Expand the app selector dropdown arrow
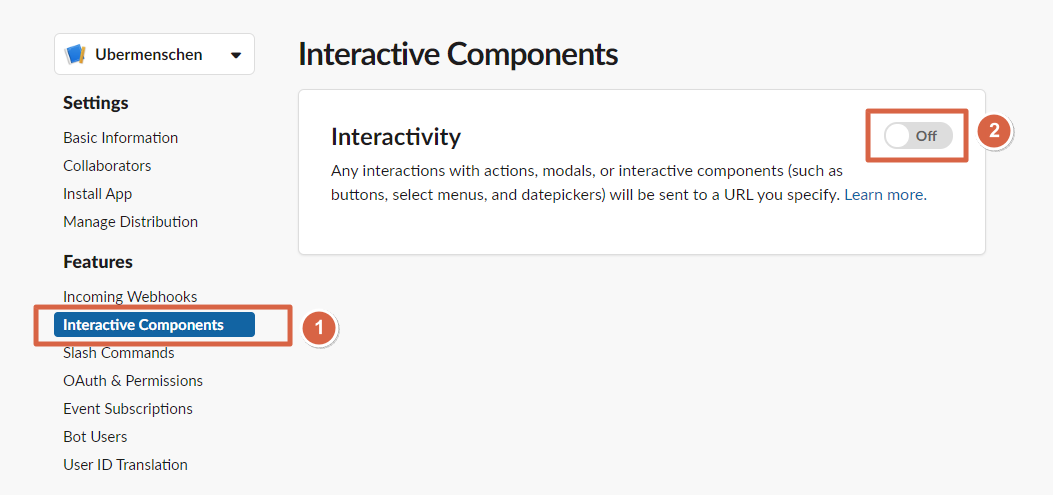Screen dimensions: 1053x495 tap(236, 55)
